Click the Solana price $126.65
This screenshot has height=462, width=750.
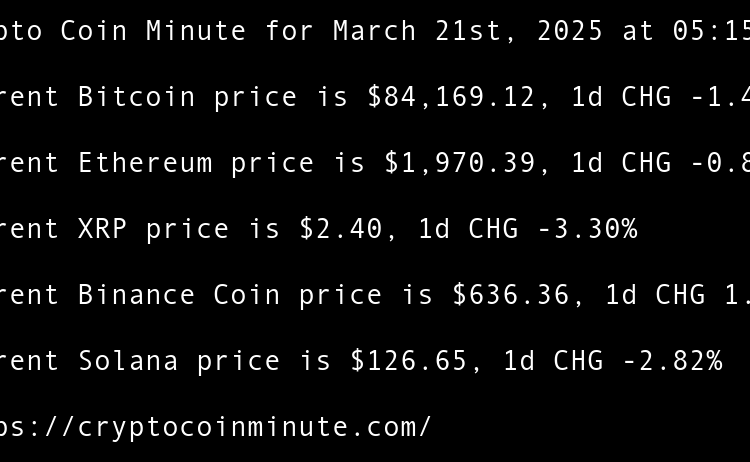tap(409, 361)
